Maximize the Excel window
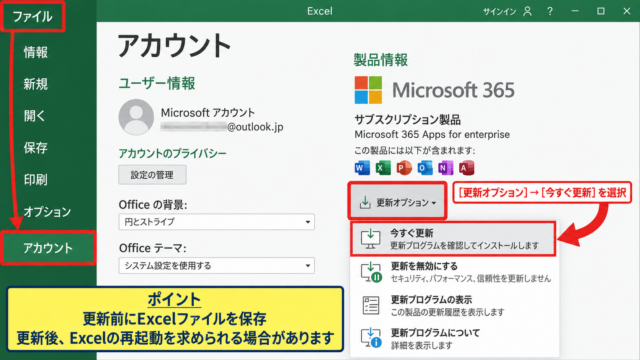 tap(601, 11)
